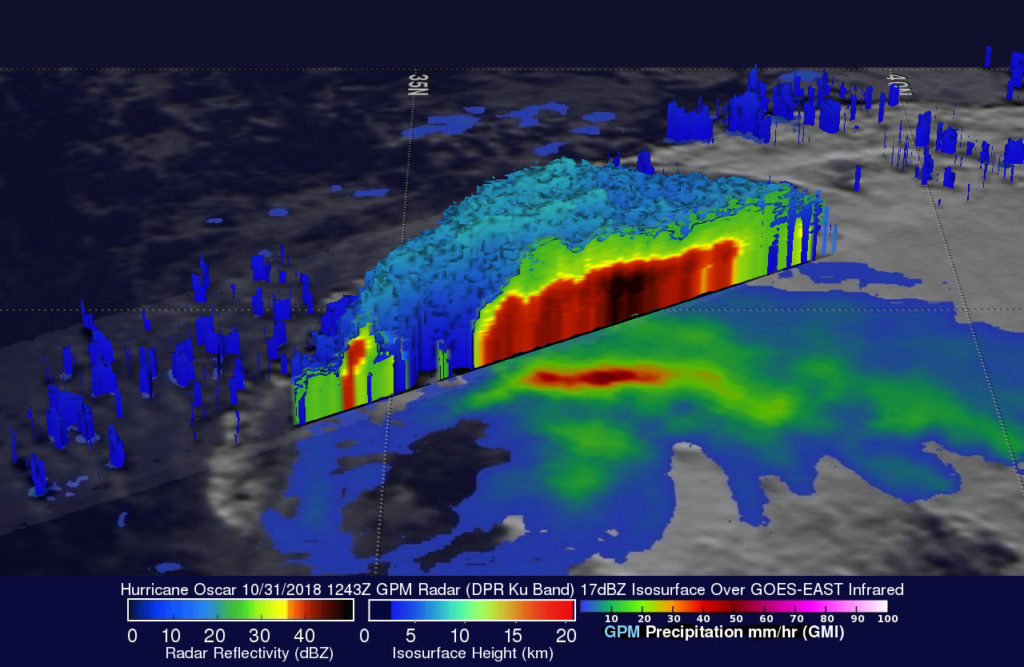The height and width of the screenshot is (667, 1024).
Task: Click the 'Radar Reflectivity (dBZ)' label
Action: pyautogui.click(x=249, y=653)
